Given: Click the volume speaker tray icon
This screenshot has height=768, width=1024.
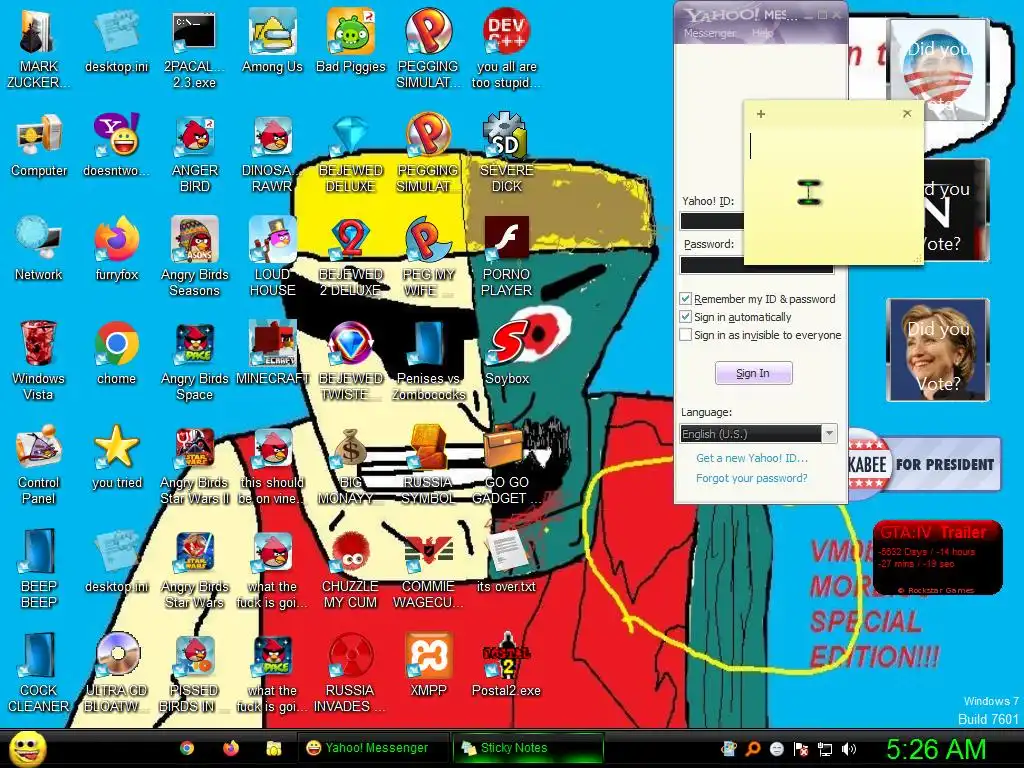Looking at the screenshot, I should pos(849,749).
